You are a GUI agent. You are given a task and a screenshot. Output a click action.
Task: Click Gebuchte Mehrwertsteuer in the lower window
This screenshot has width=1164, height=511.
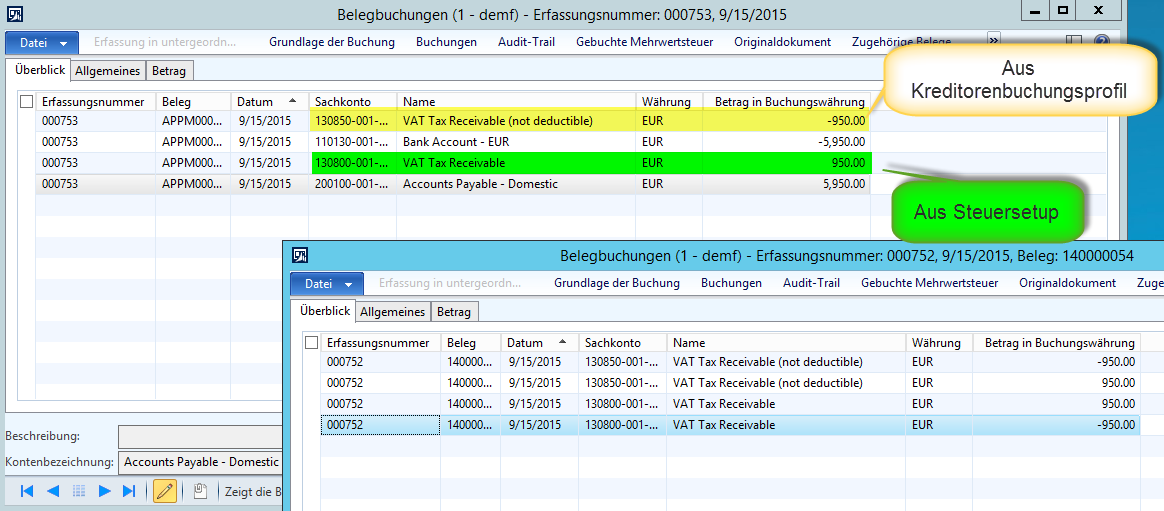929,283
